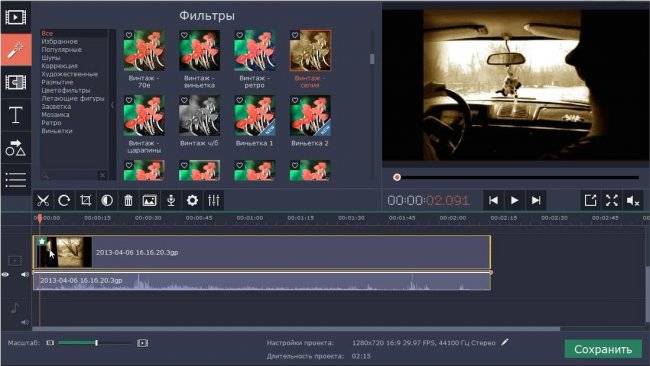650x366 pixels.
Task: Select the Коррекция category
Action: click(x=59, y=66)
